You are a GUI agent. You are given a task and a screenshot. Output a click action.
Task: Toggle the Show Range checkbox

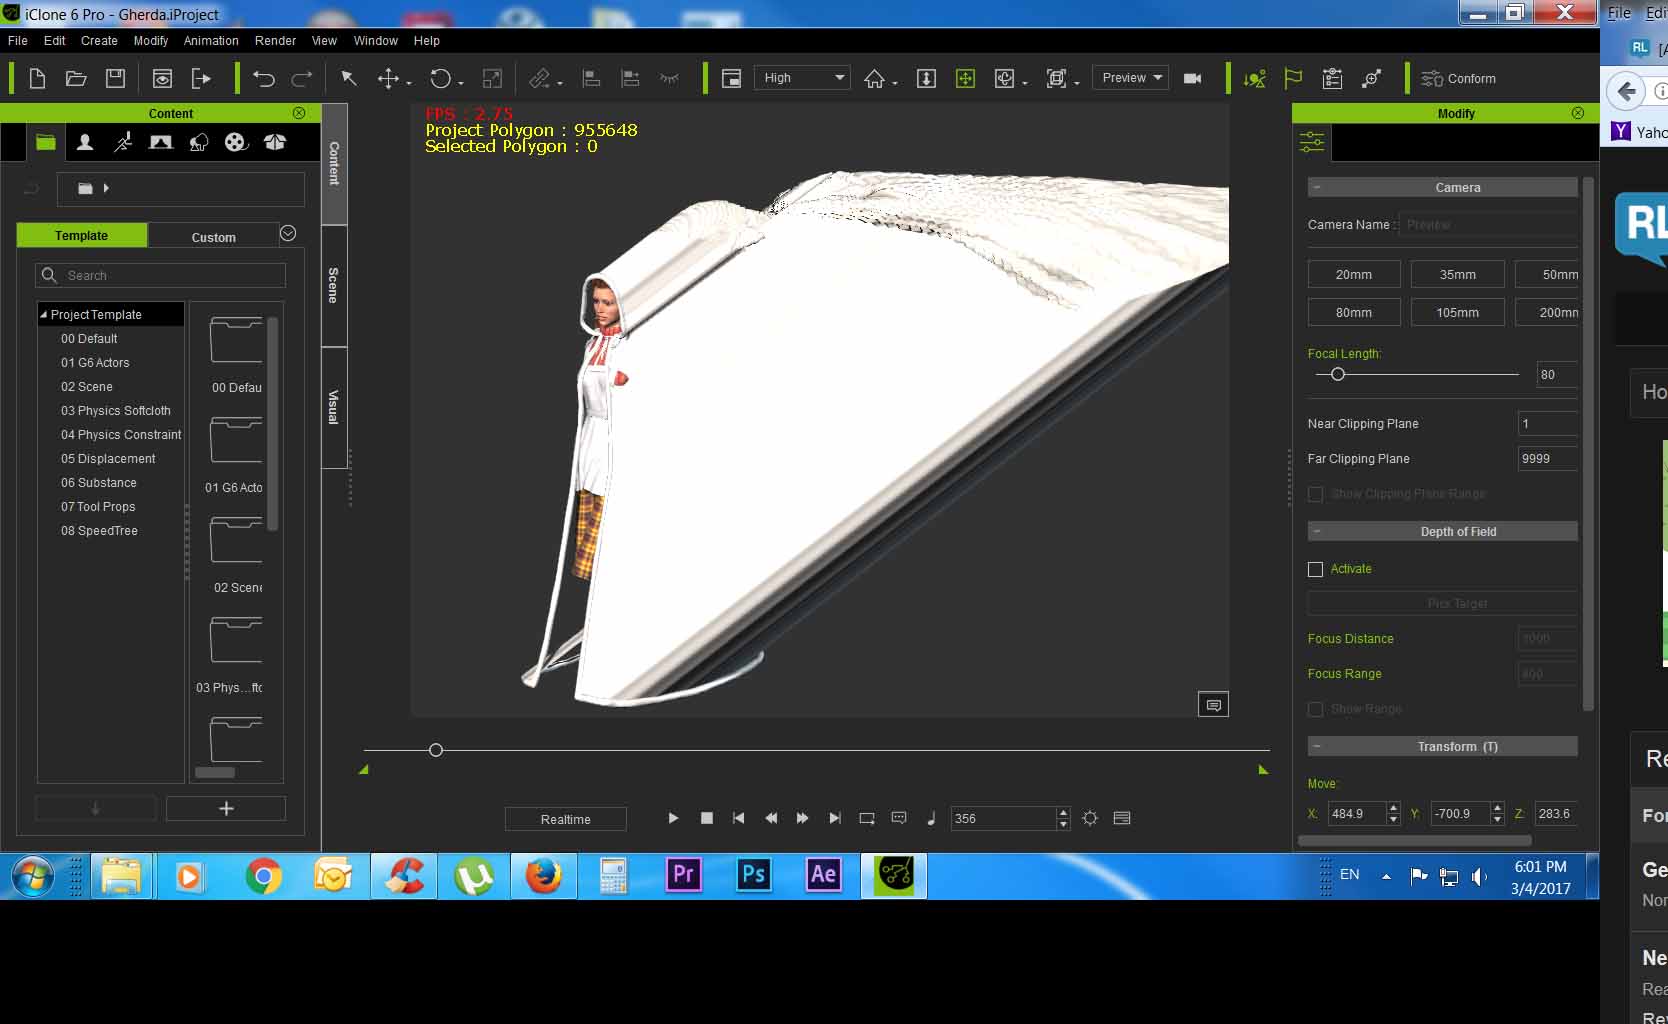[1315, 709]
